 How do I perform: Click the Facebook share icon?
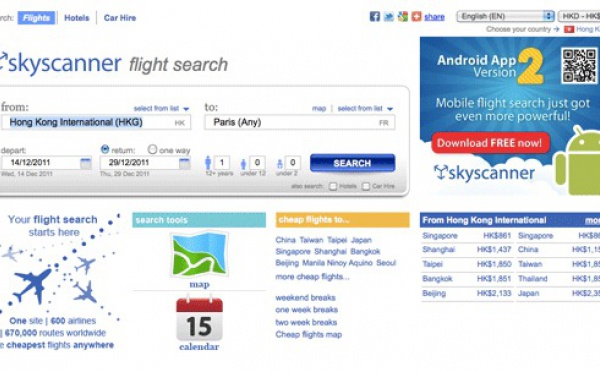(375, 16)
